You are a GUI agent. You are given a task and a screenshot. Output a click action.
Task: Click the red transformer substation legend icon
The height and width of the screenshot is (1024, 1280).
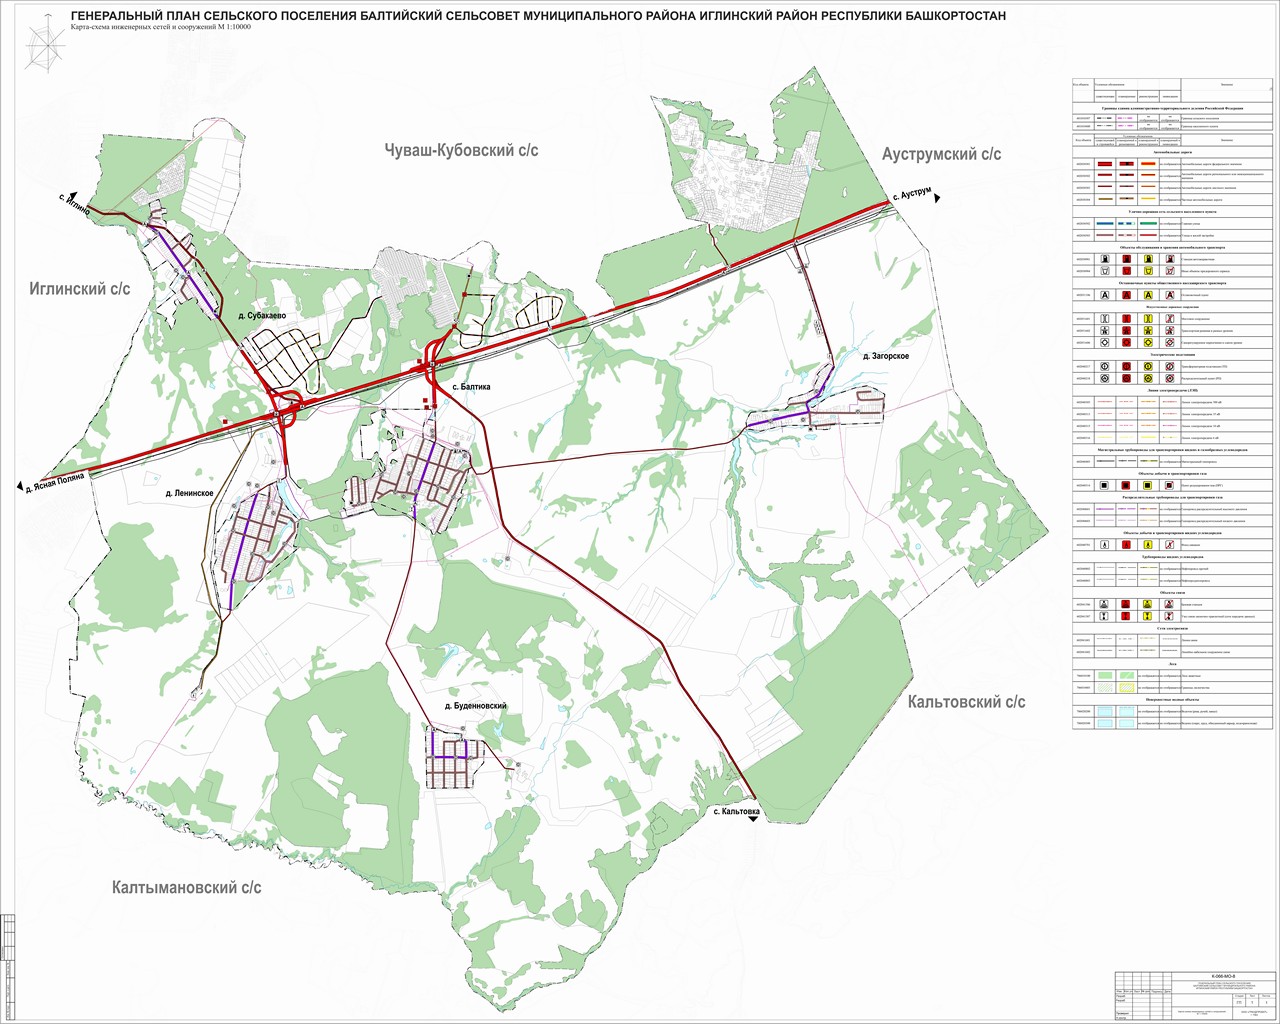click(1126, 367)
